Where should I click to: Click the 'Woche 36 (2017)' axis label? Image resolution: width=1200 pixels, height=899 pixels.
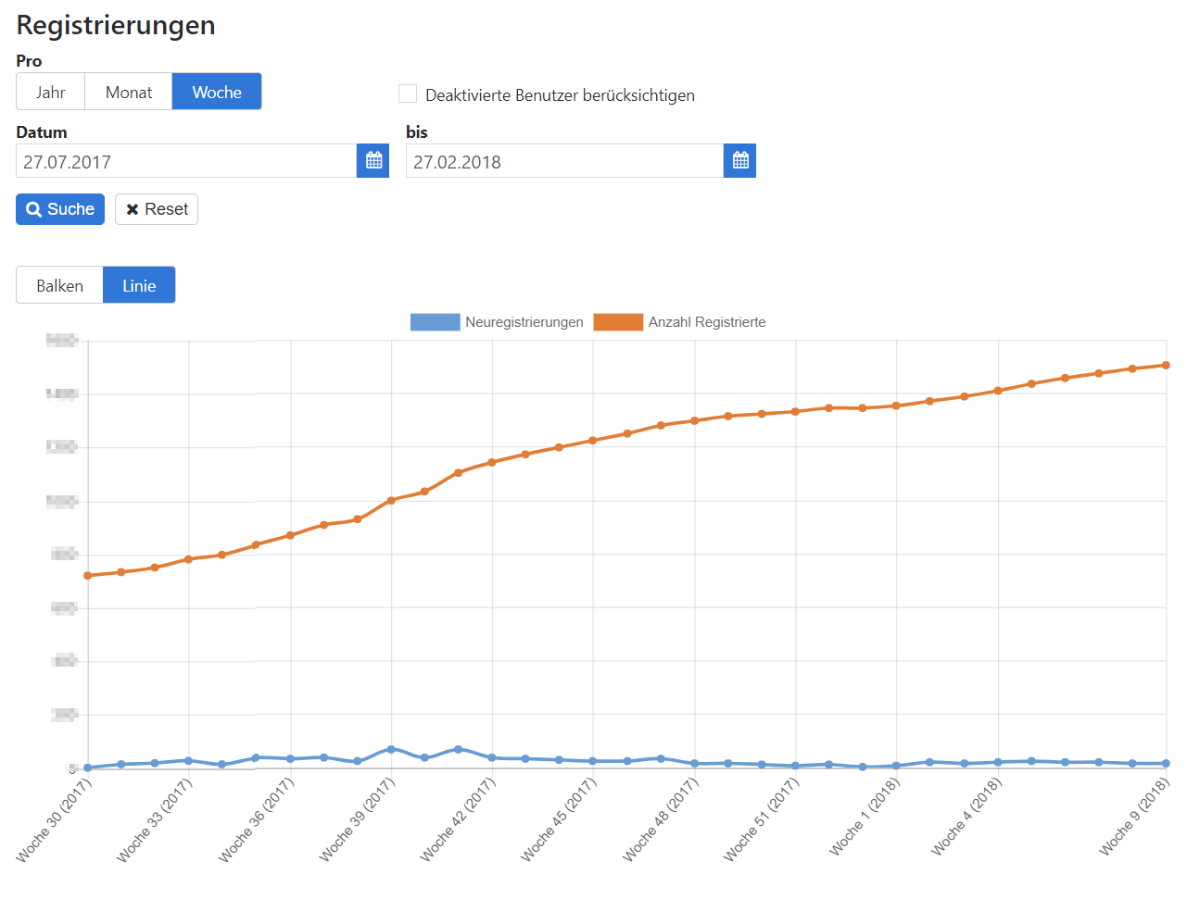(256, 820)
